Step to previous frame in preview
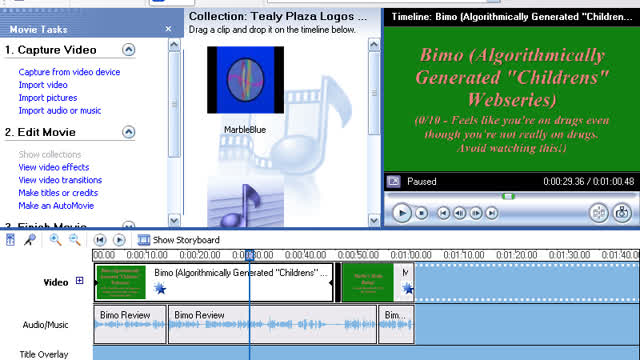 pyautogui.click(x=460, y=213)
